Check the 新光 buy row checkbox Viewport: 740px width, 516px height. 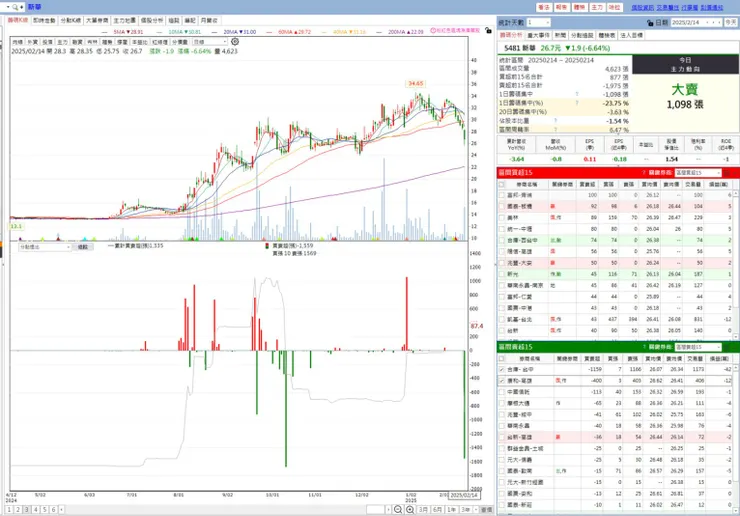[x=502, y=274]
